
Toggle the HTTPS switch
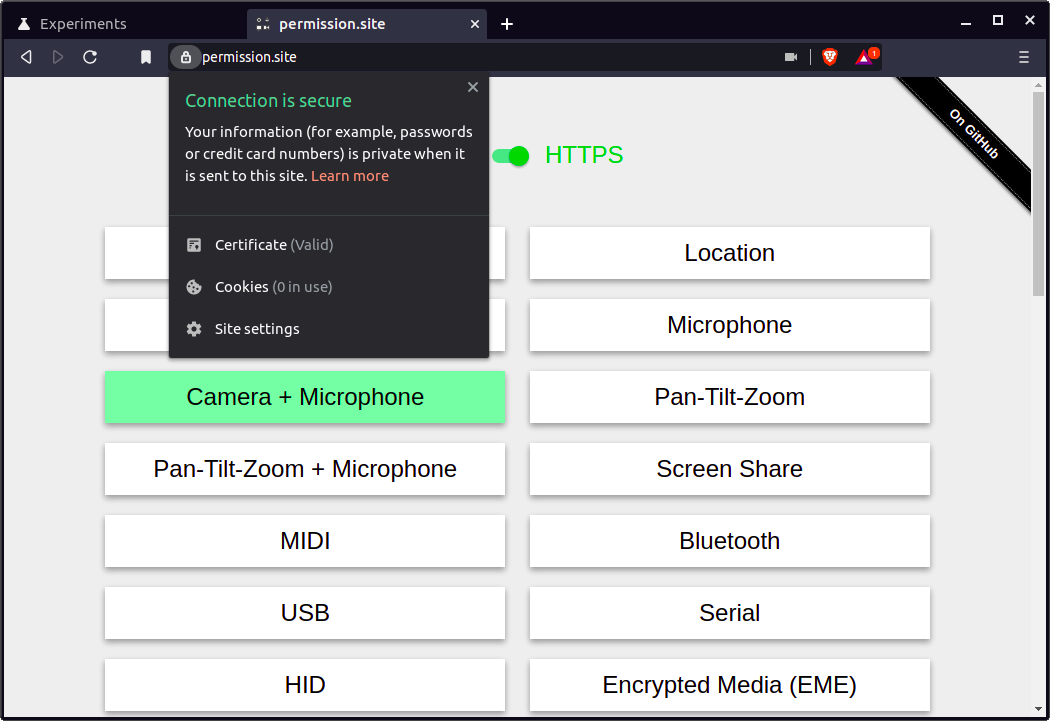(x=510, y=156)
